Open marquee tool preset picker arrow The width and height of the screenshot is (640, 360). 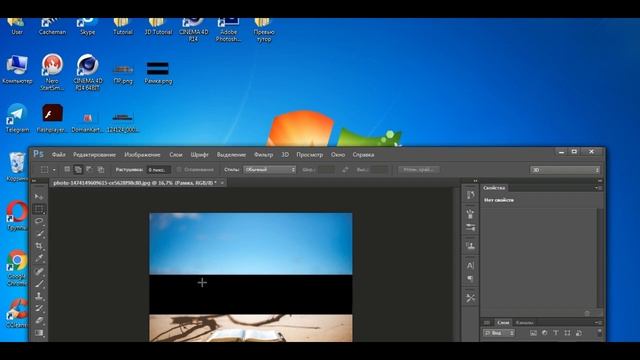click(x=54, y=170)
